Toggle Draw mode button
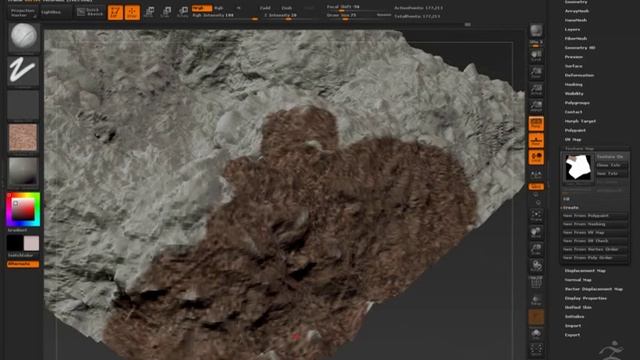640x360 pixels. (132, 12)
